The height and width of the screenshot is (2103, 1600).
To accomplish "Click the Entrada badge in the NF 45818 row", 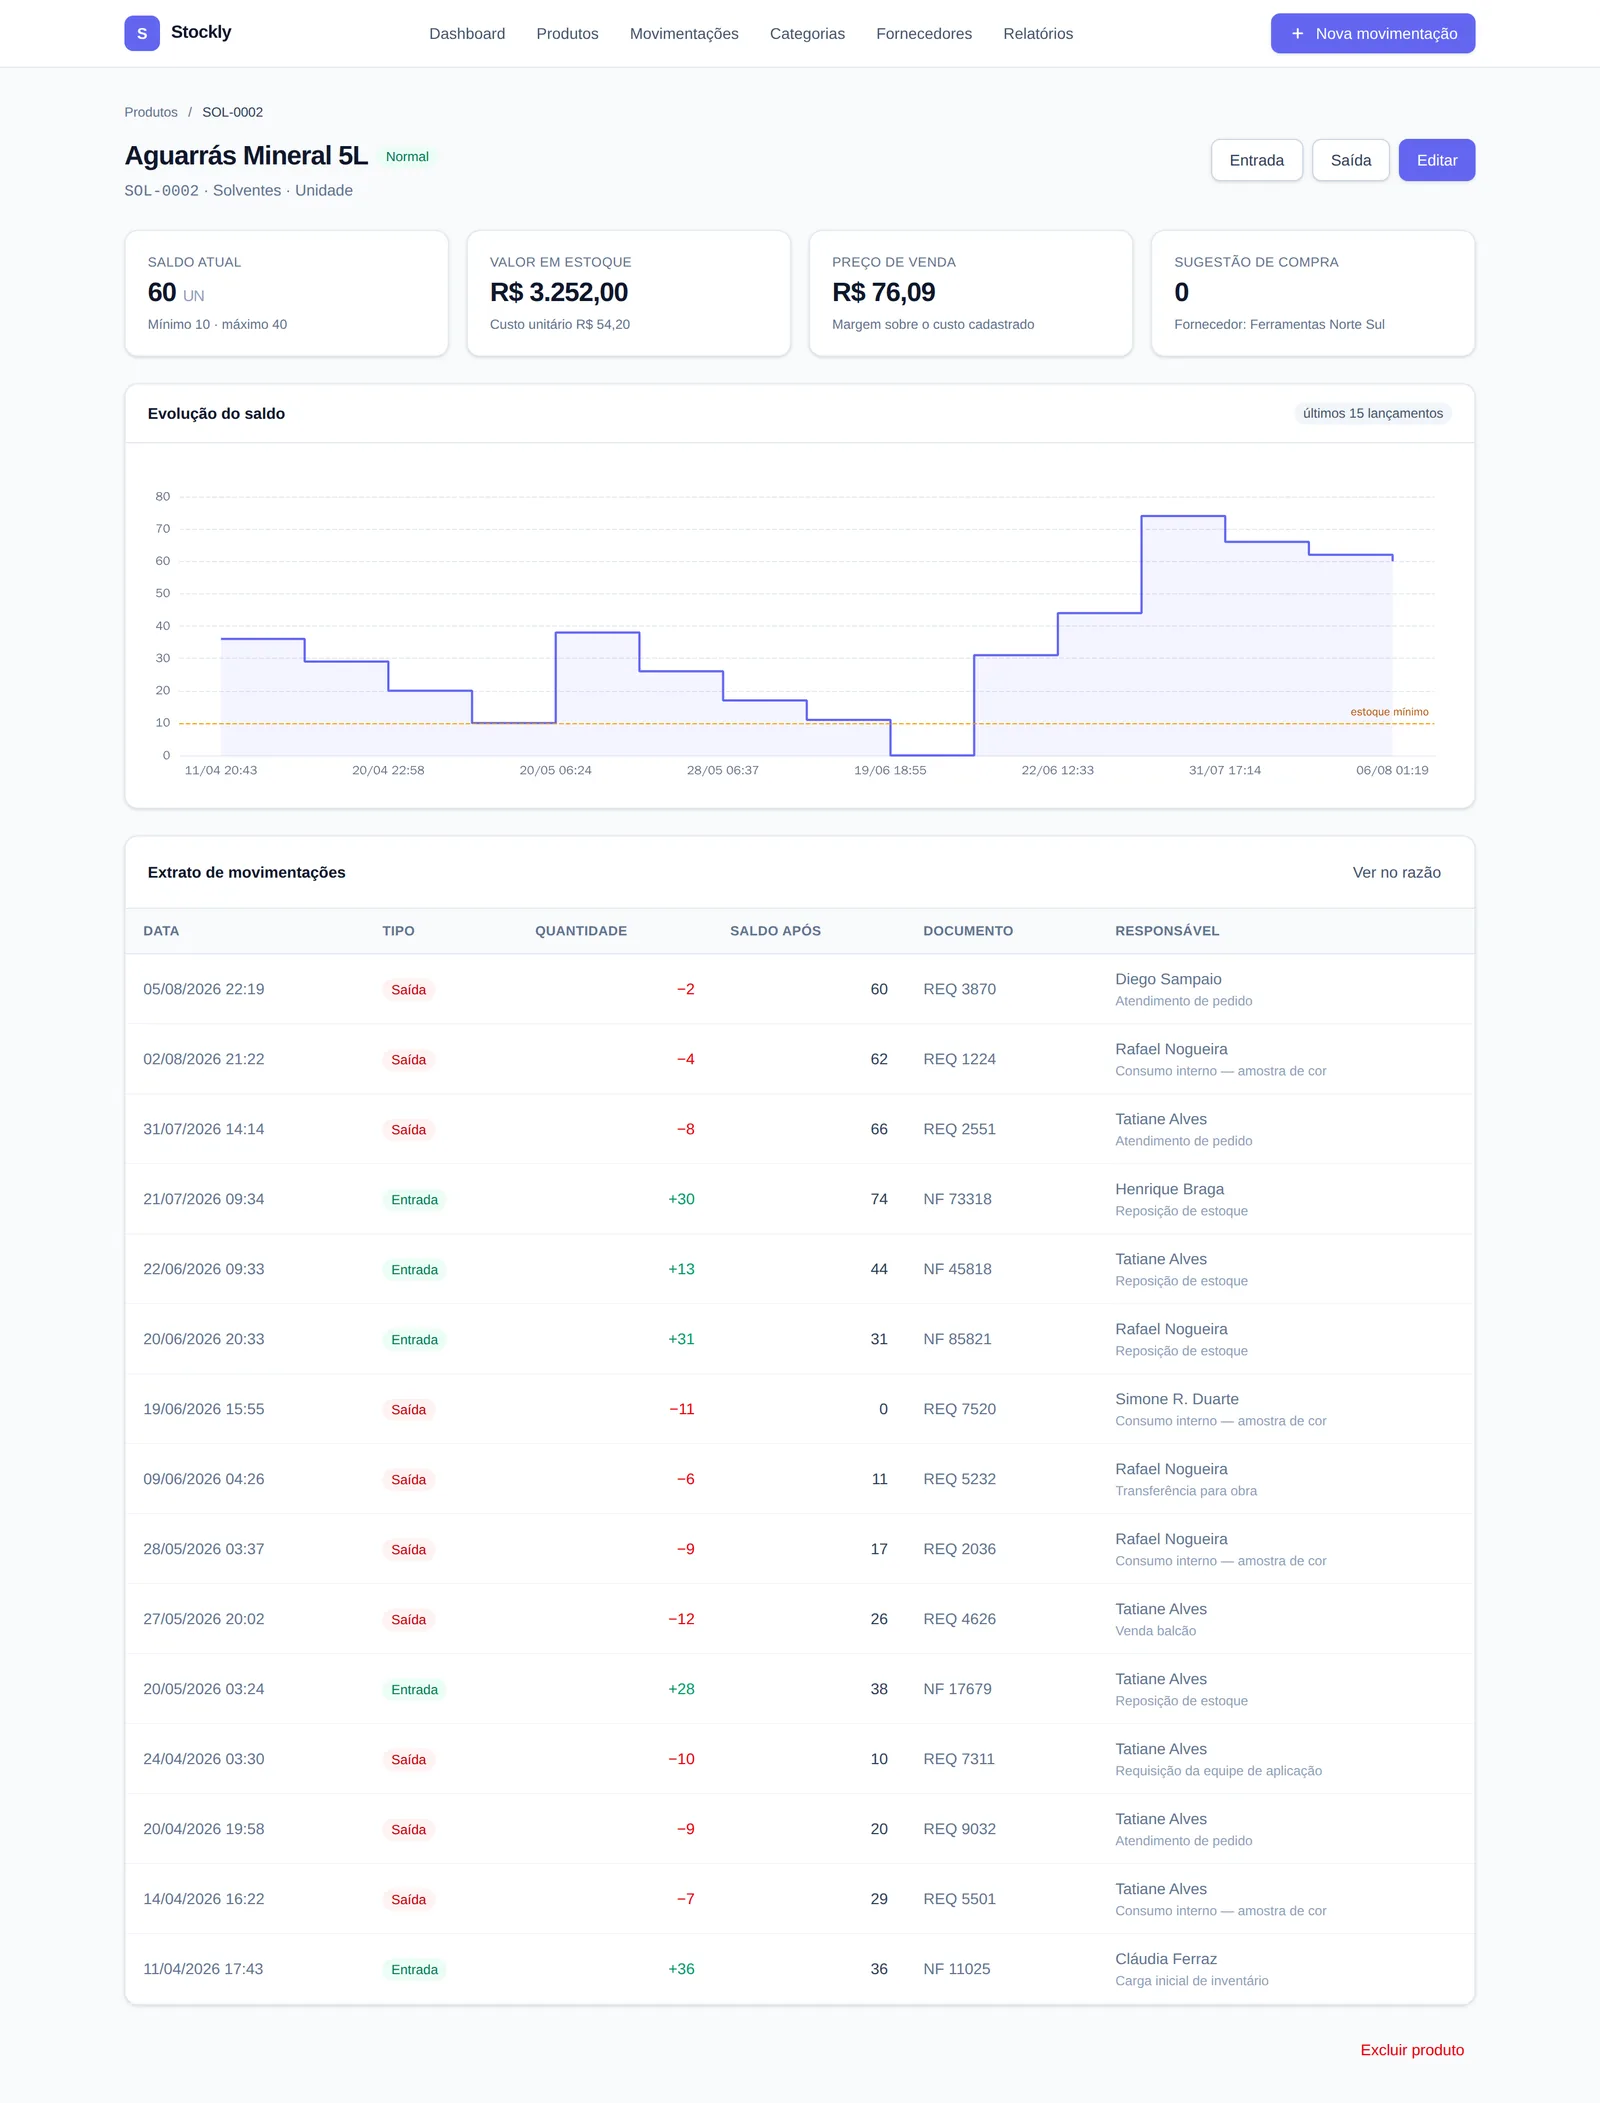I will 414,1270.
